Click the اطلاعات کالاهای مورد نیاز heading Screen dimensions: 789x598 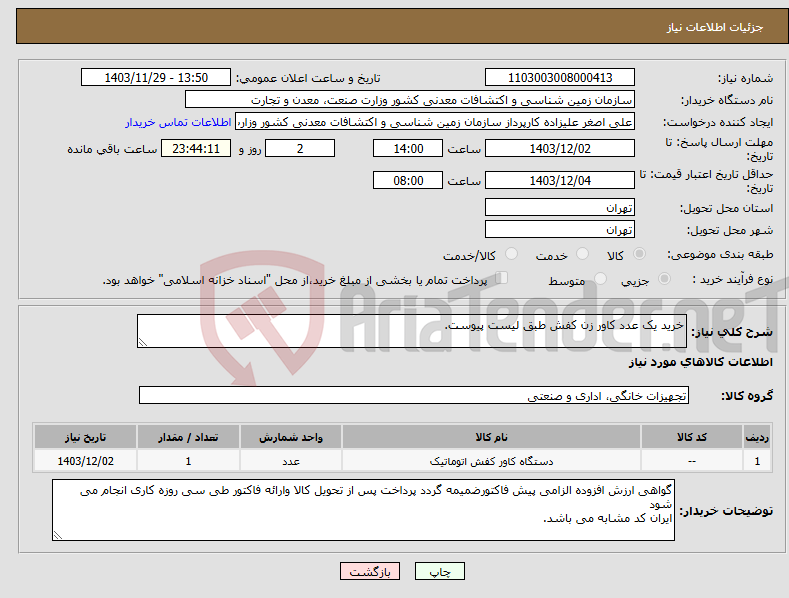[700, 362]
